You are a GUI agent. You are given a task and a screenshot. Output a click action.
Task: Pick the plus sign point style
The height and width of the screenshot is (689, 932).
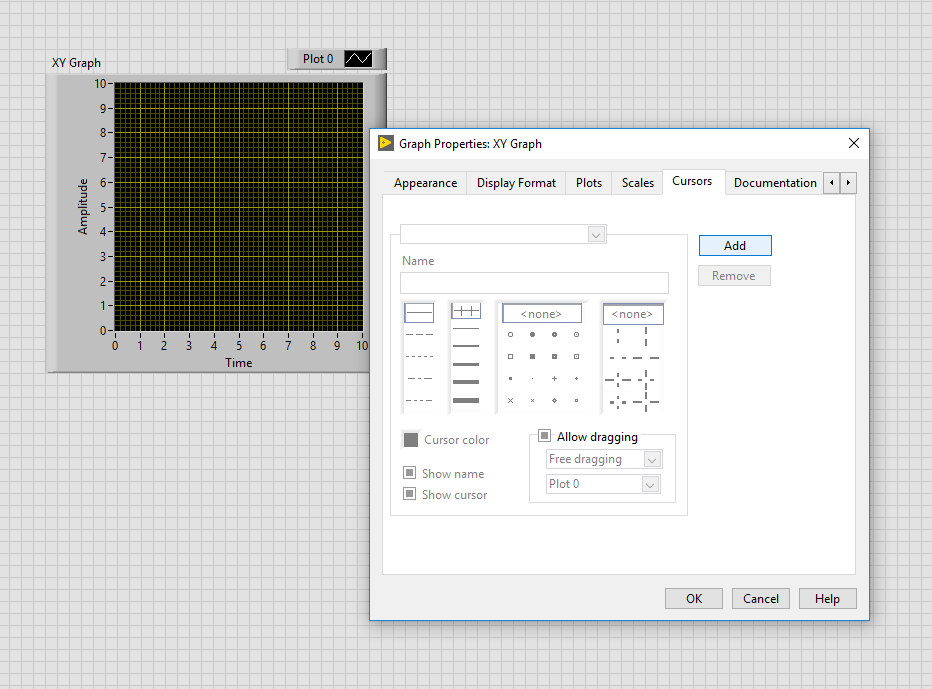(554, 378)
